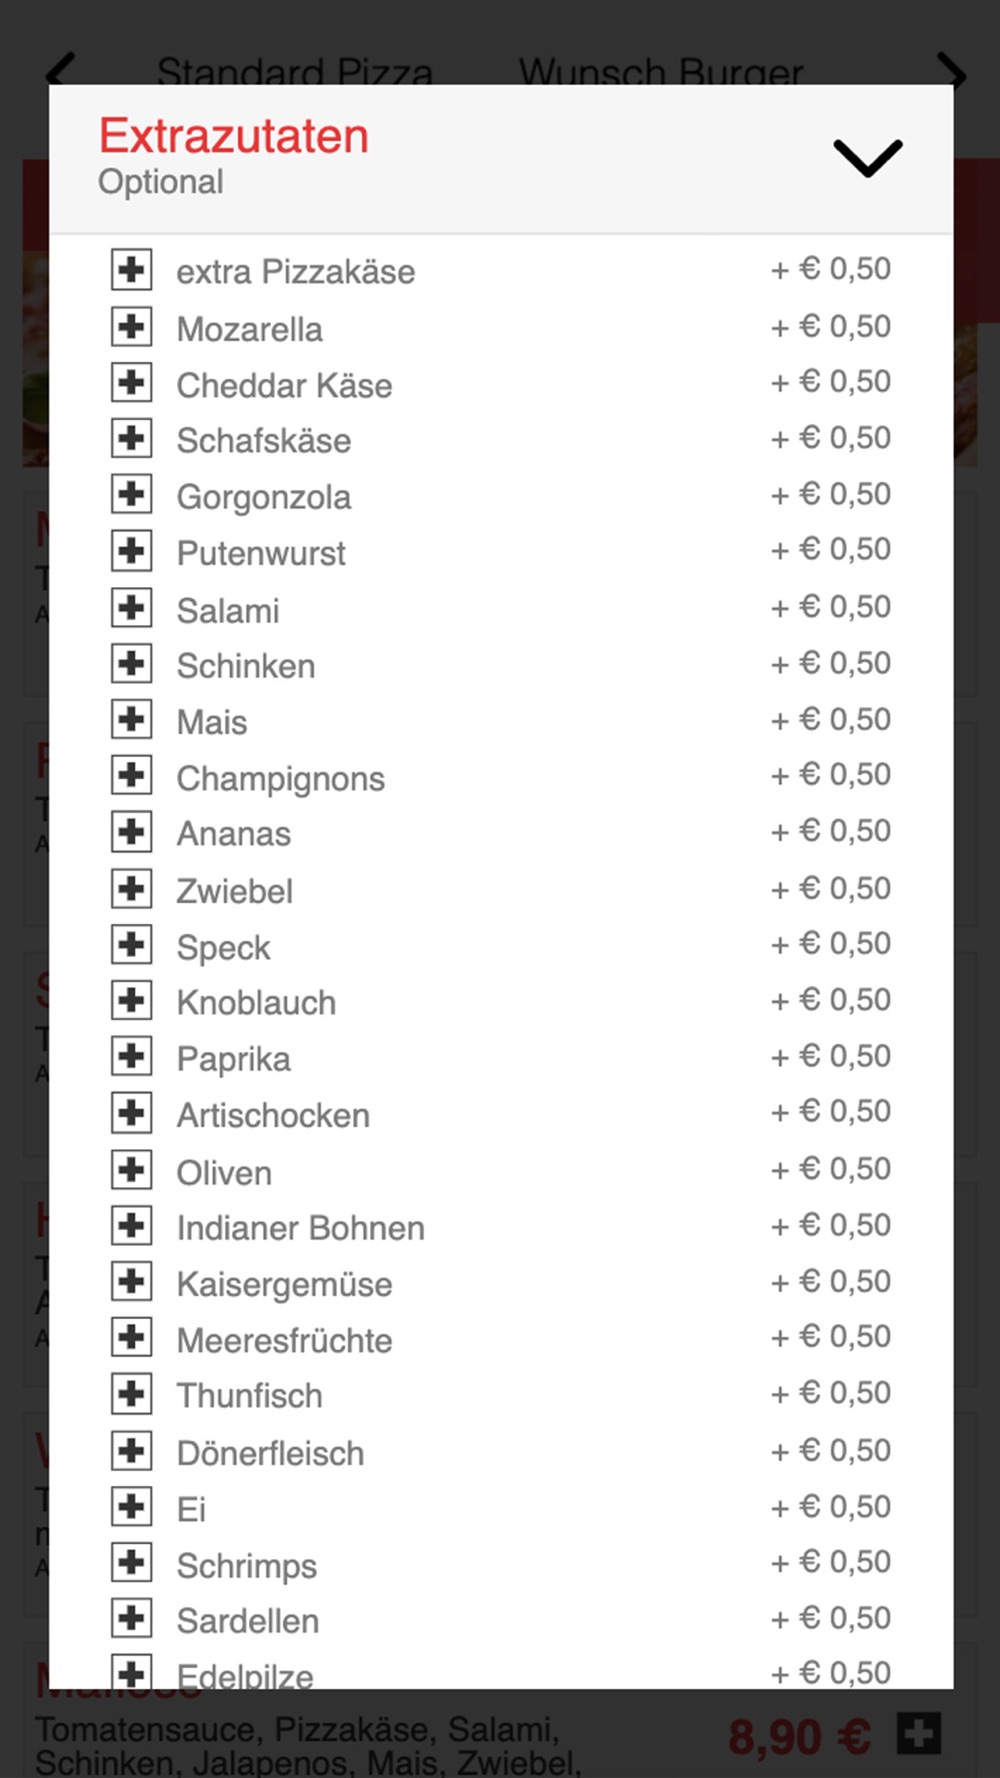Open the Standard Pizza tab

point(295,70)
